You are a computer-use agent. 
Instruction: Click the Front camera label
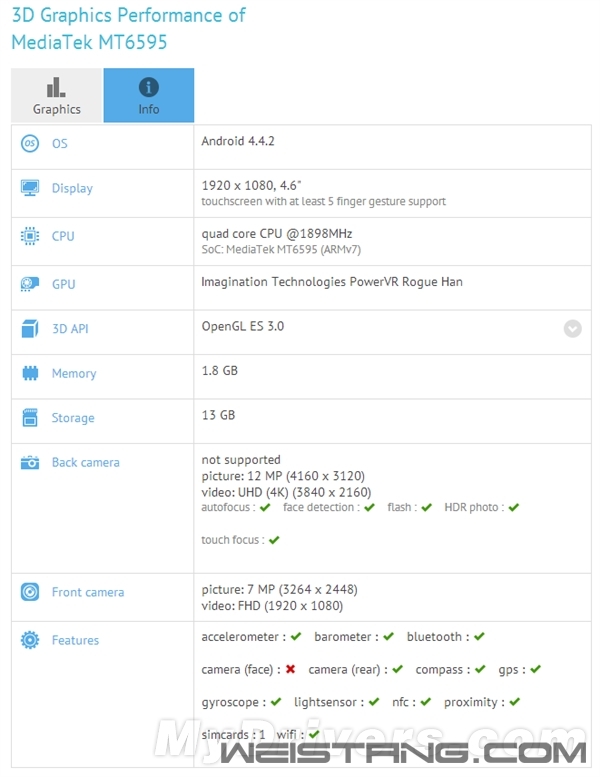(88, 592)
